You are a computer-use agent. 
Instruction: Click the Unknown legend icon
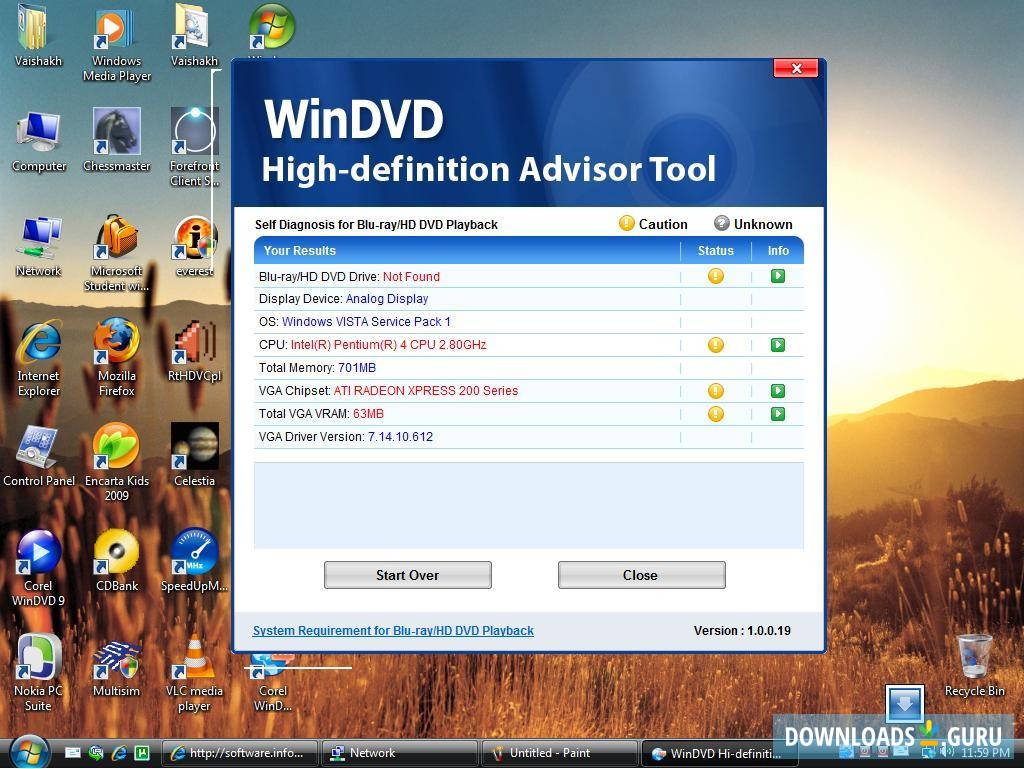point(721,223)
